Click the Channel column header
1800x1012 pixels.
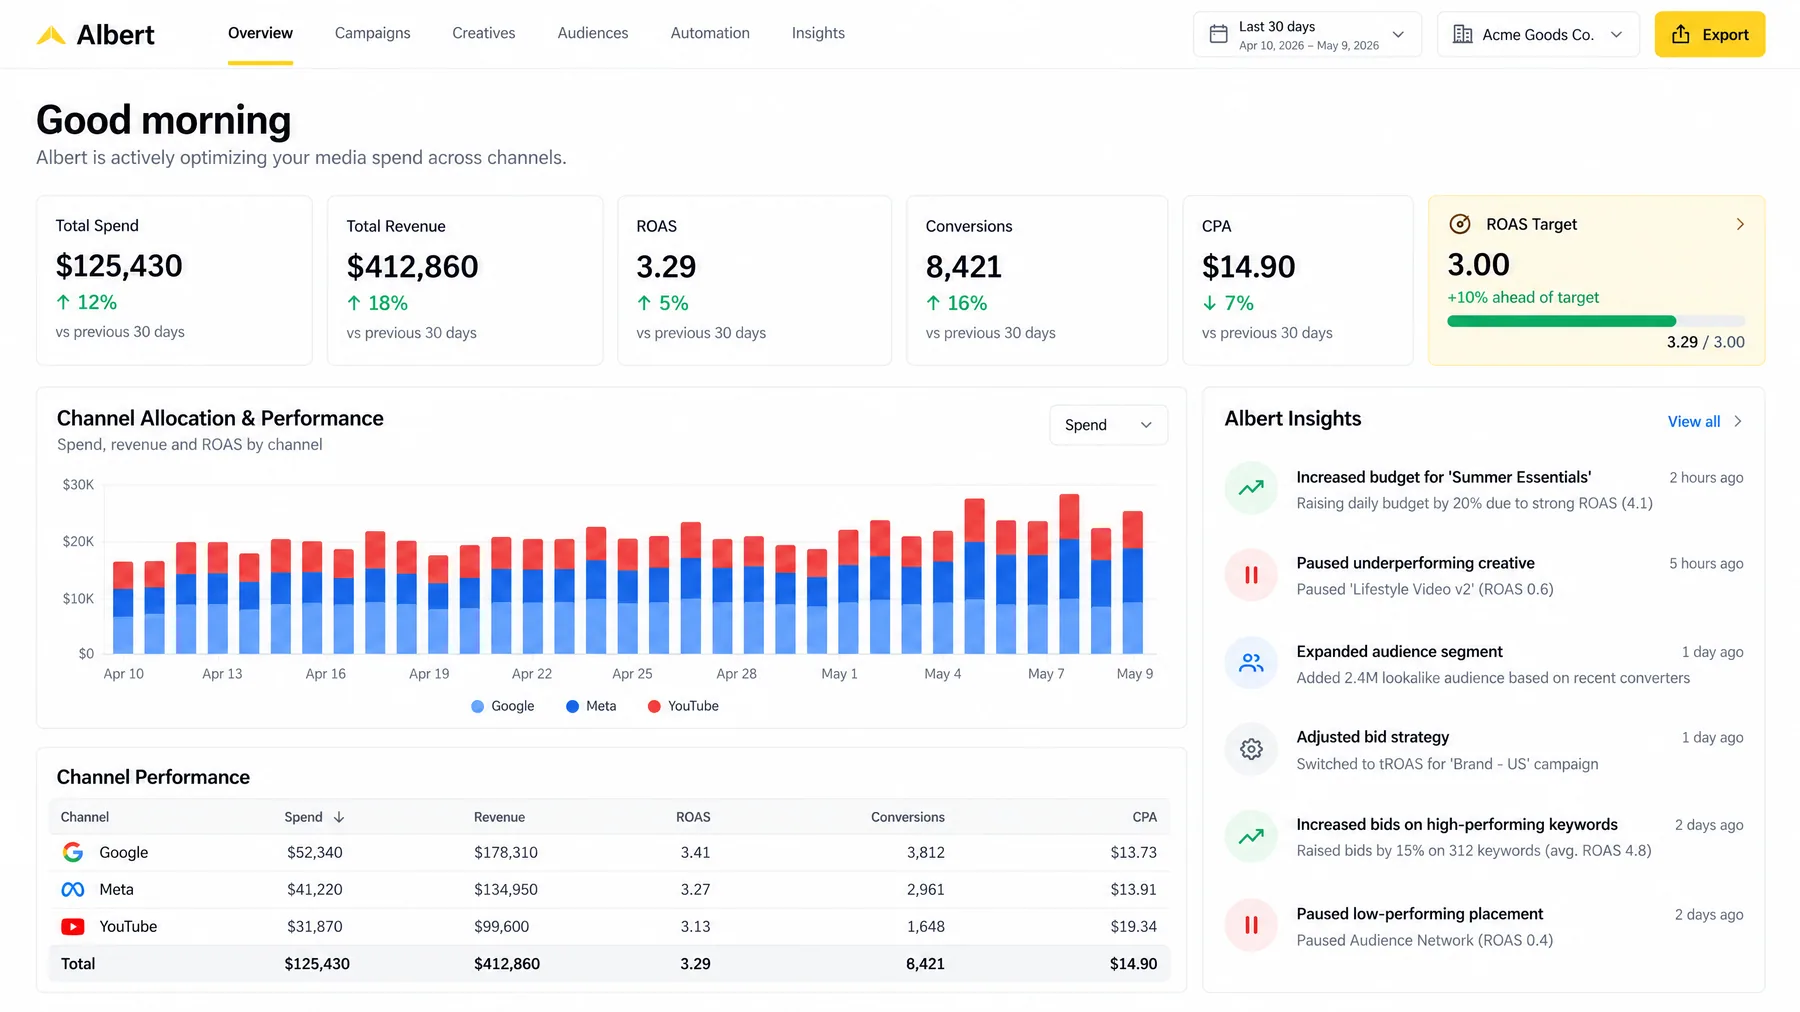(x=85, y=817)
